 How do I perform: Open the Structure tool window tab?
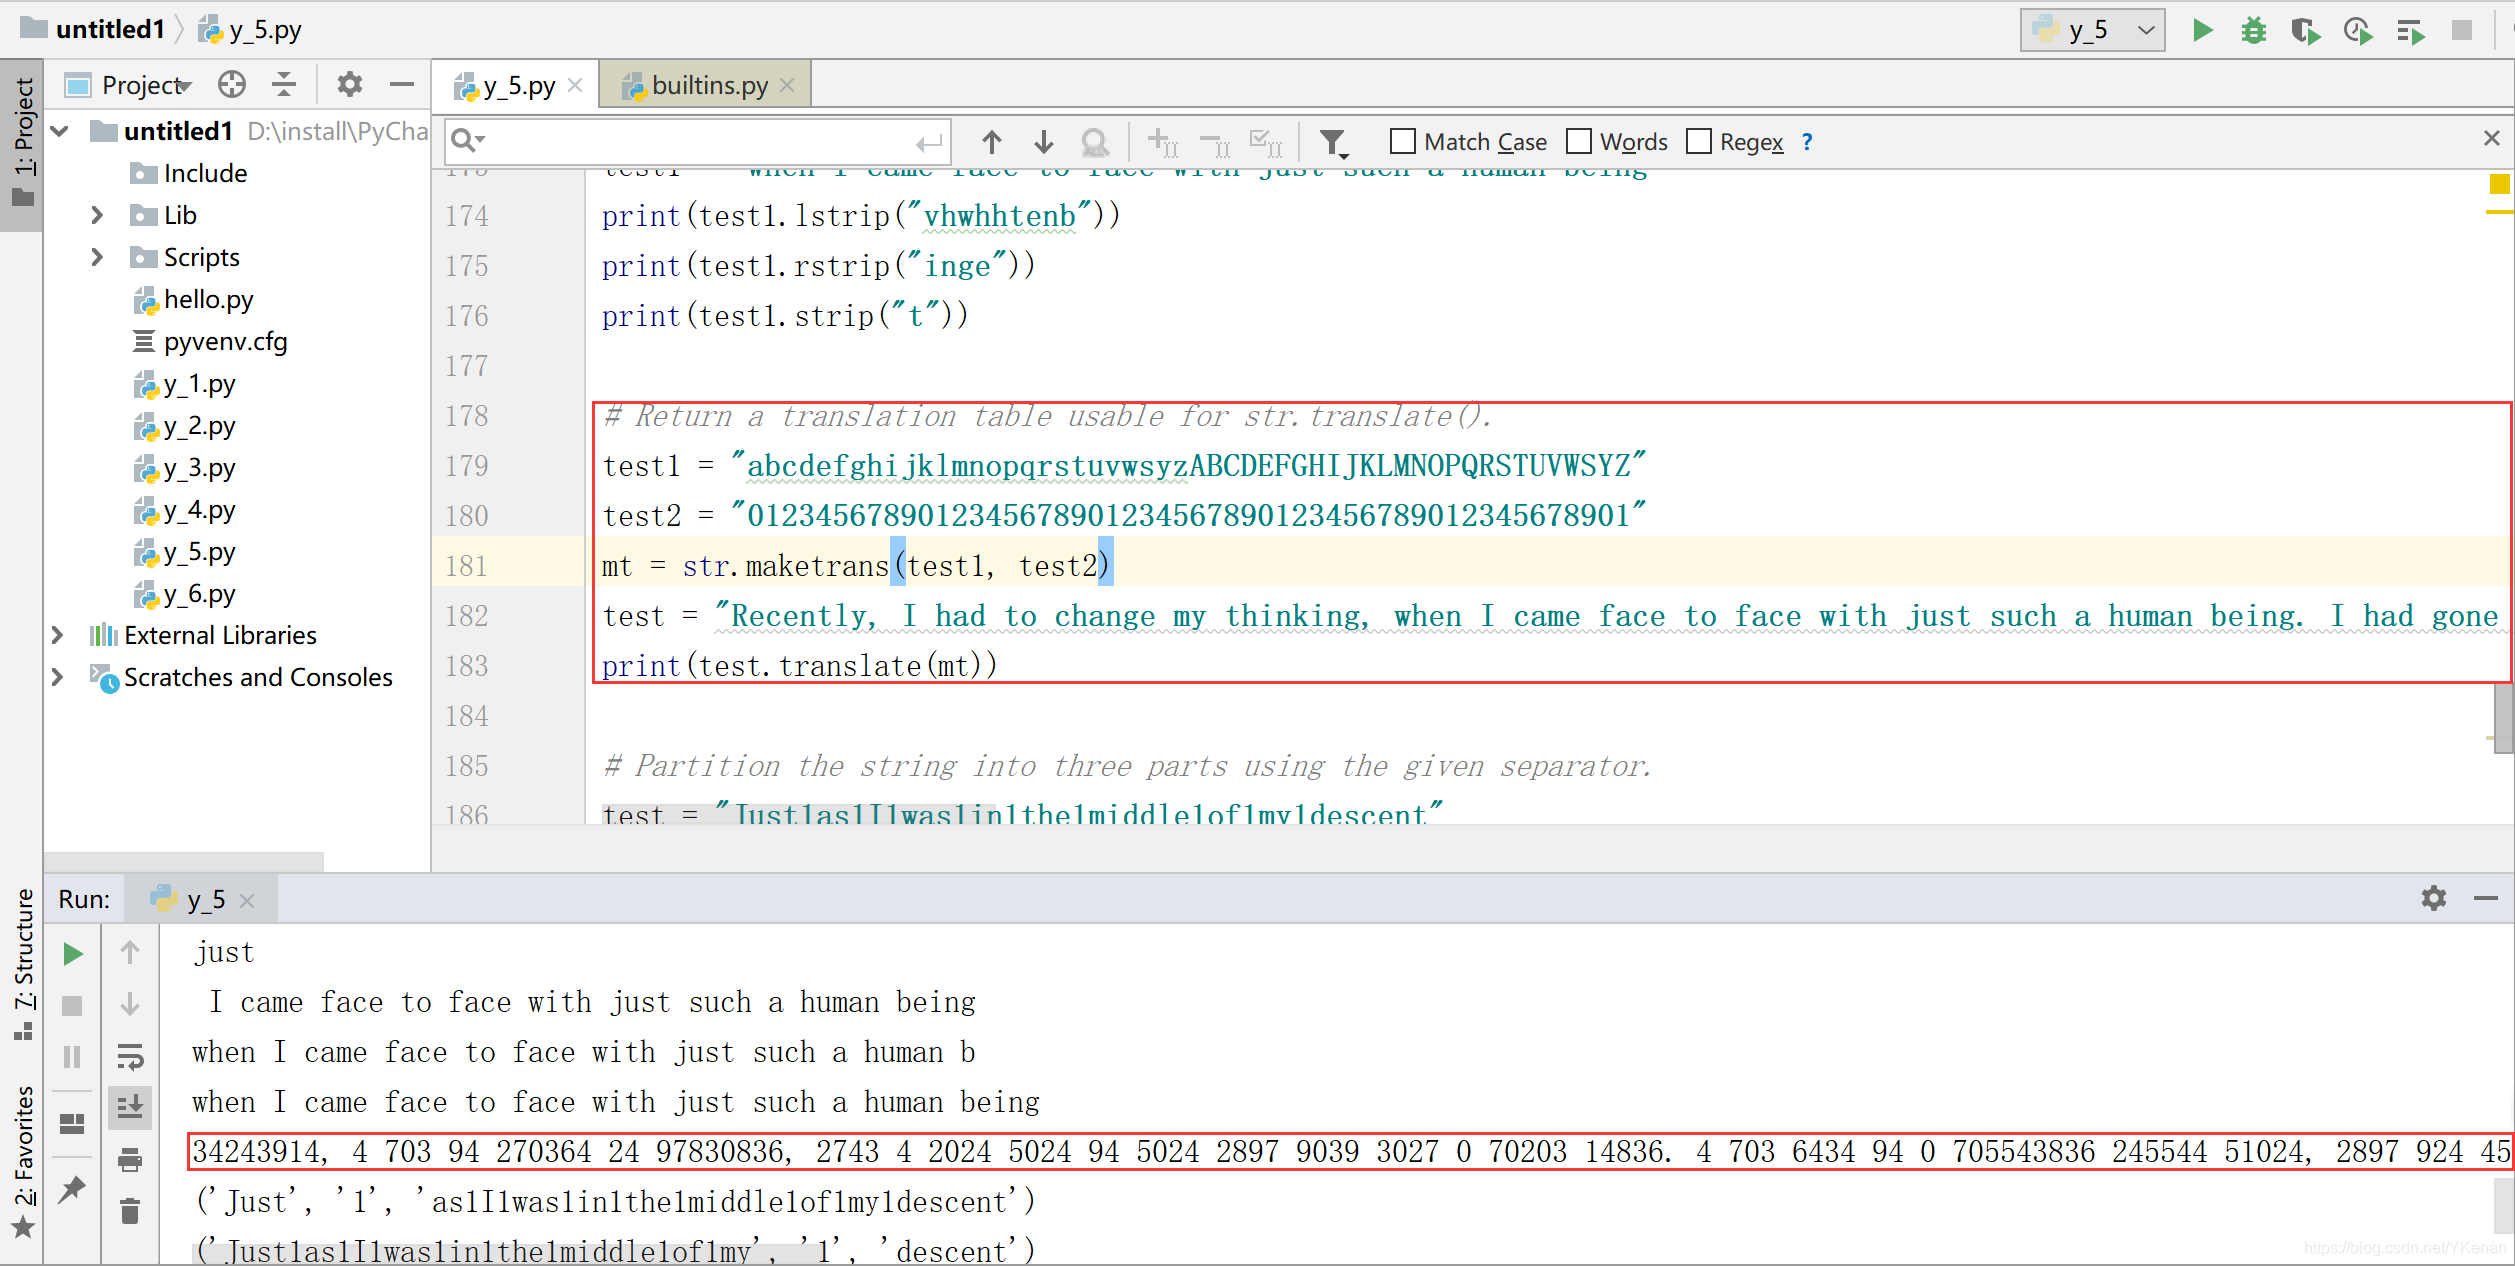coord(22,962)
